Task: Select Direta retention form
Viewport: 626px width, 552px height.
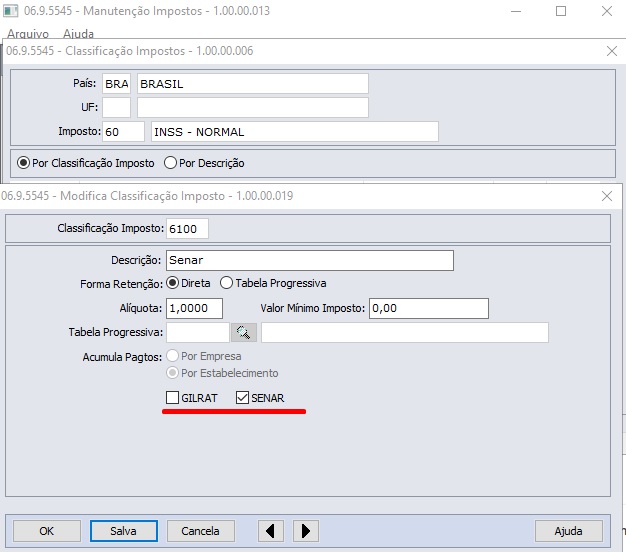Action: (x=172, y=283)
